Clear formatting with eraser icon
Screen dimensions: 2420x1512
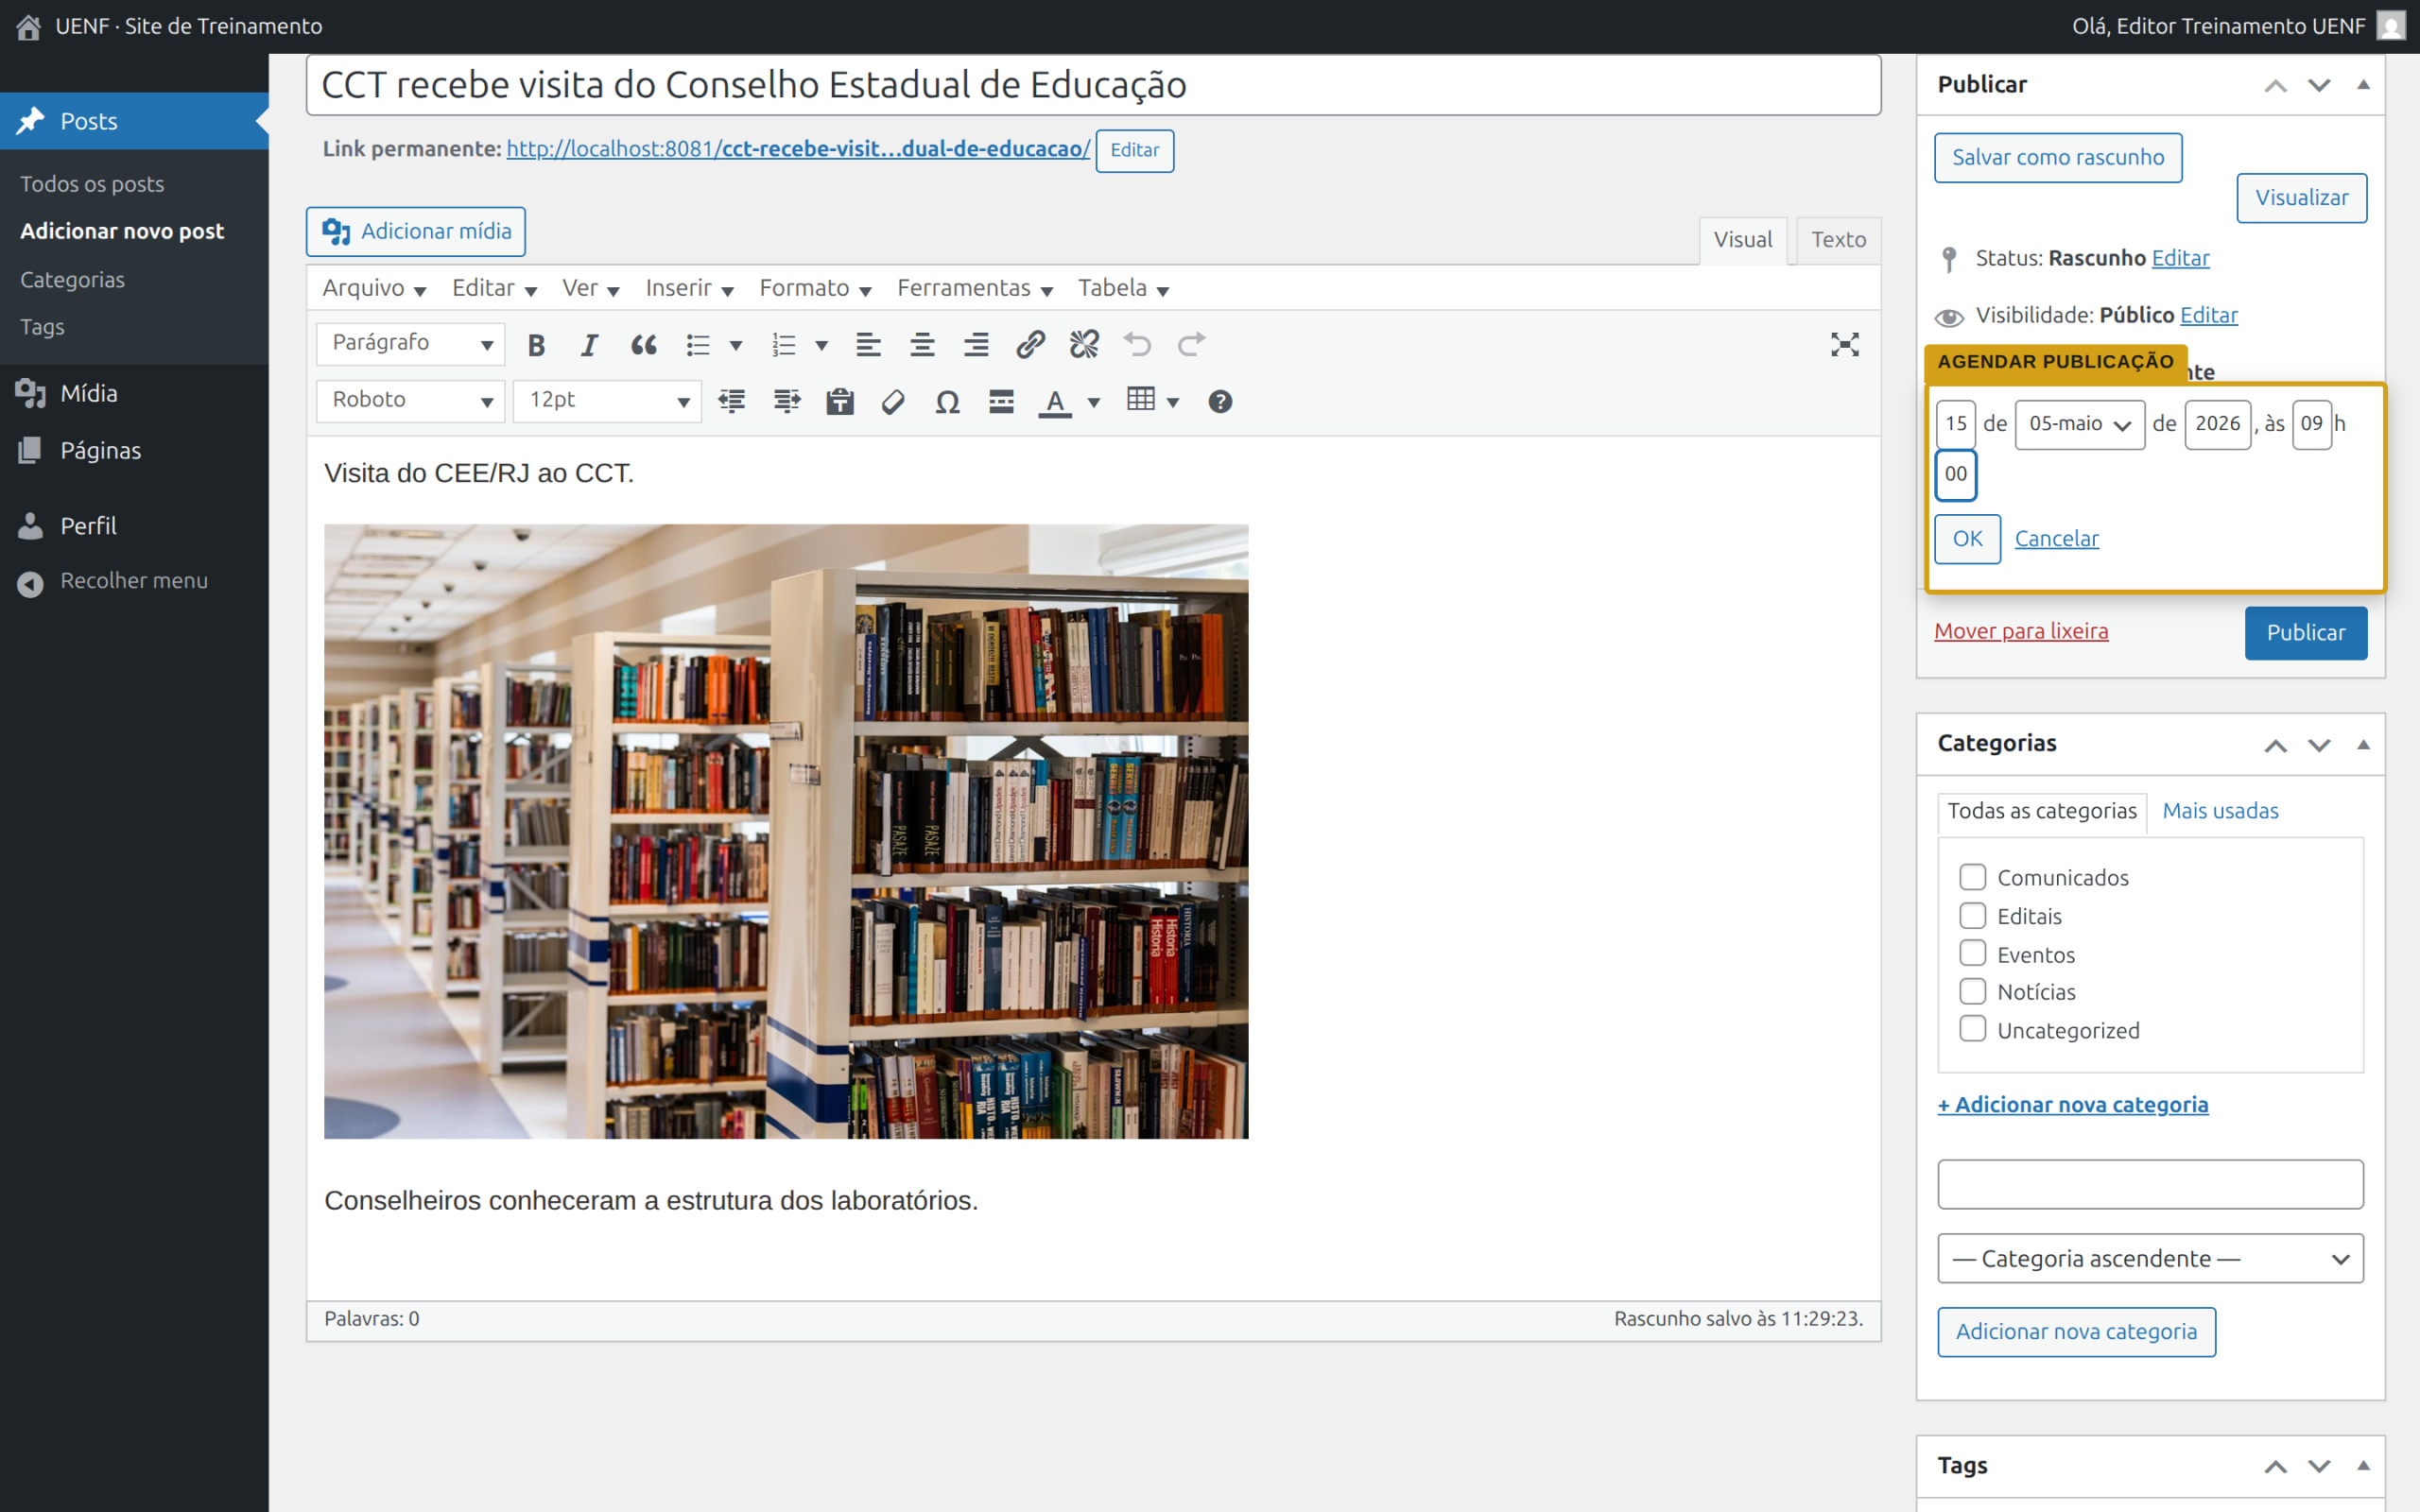click(x=893, y=402)
